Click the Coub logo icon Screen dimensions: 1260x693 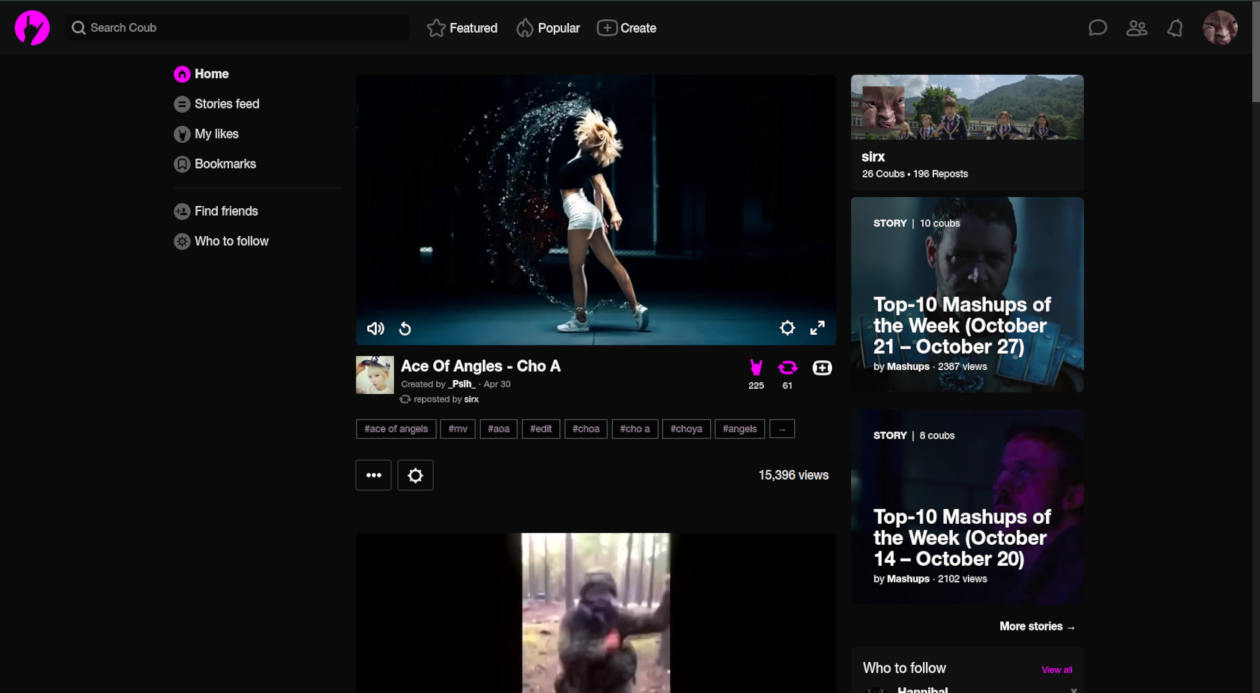[32, 28]
